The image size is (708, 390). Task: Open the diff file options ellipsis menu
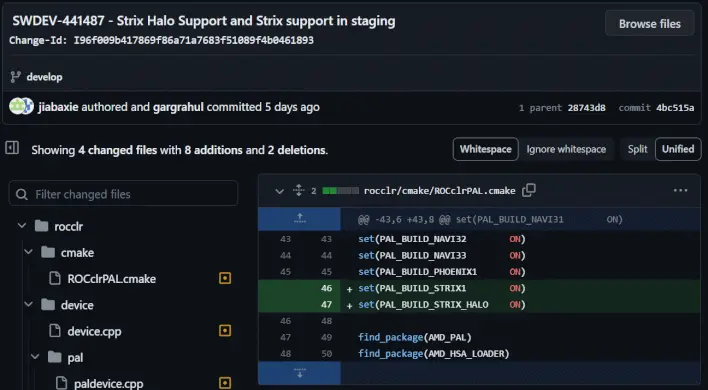pos(680,190)
